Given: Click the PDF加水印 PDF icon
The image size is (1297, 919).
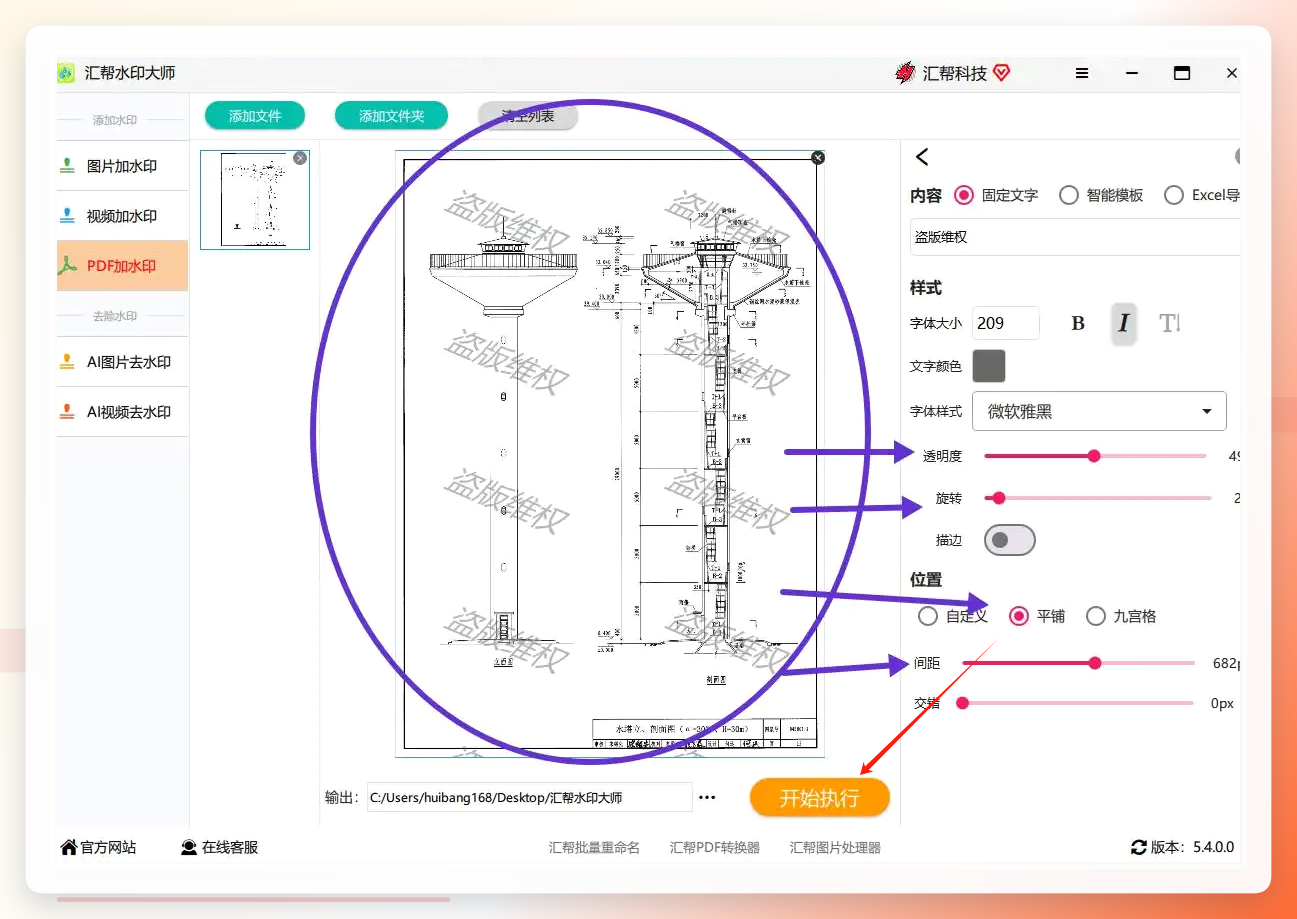Looking at the screenshot, I should coord(68,266).
